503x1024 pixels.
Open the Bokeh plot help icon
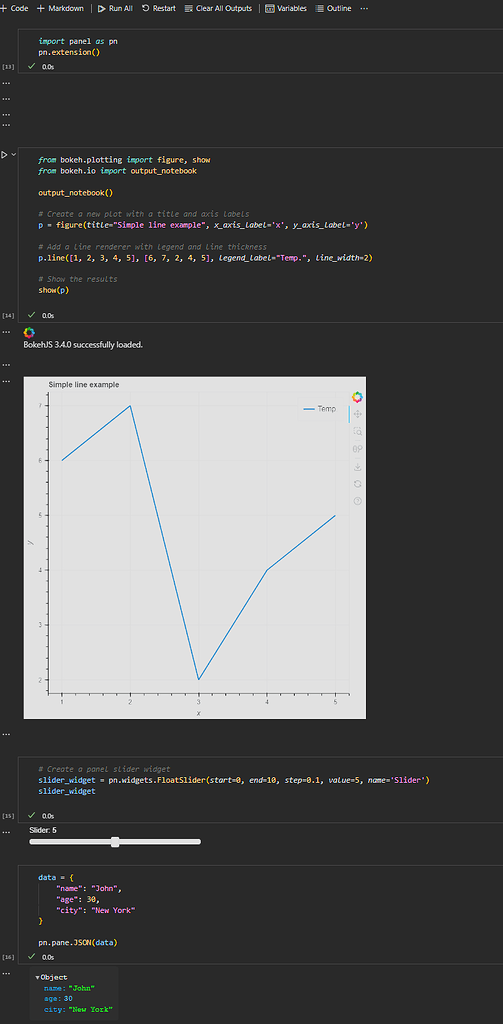[357, 501]
